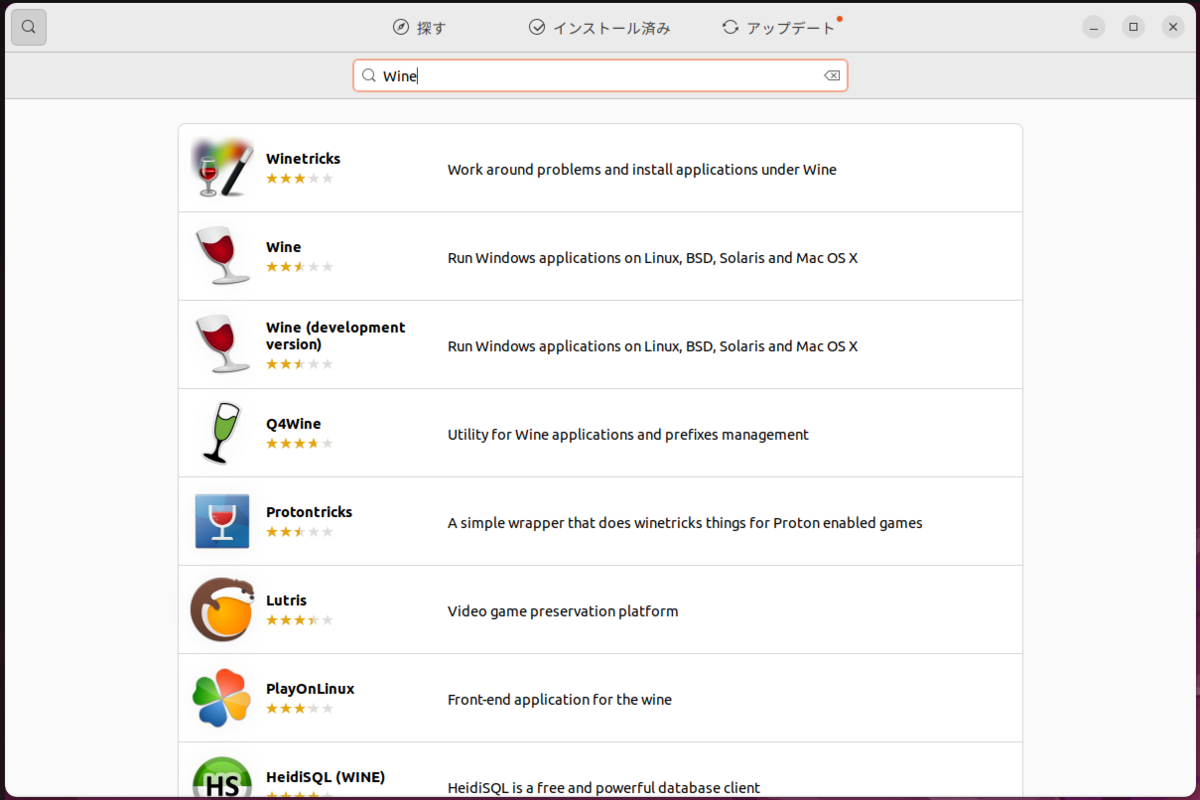Open the Lutris app icon
Viewport: 1200px width, 800px height.
pyautogui.click(x=222, y=609)
